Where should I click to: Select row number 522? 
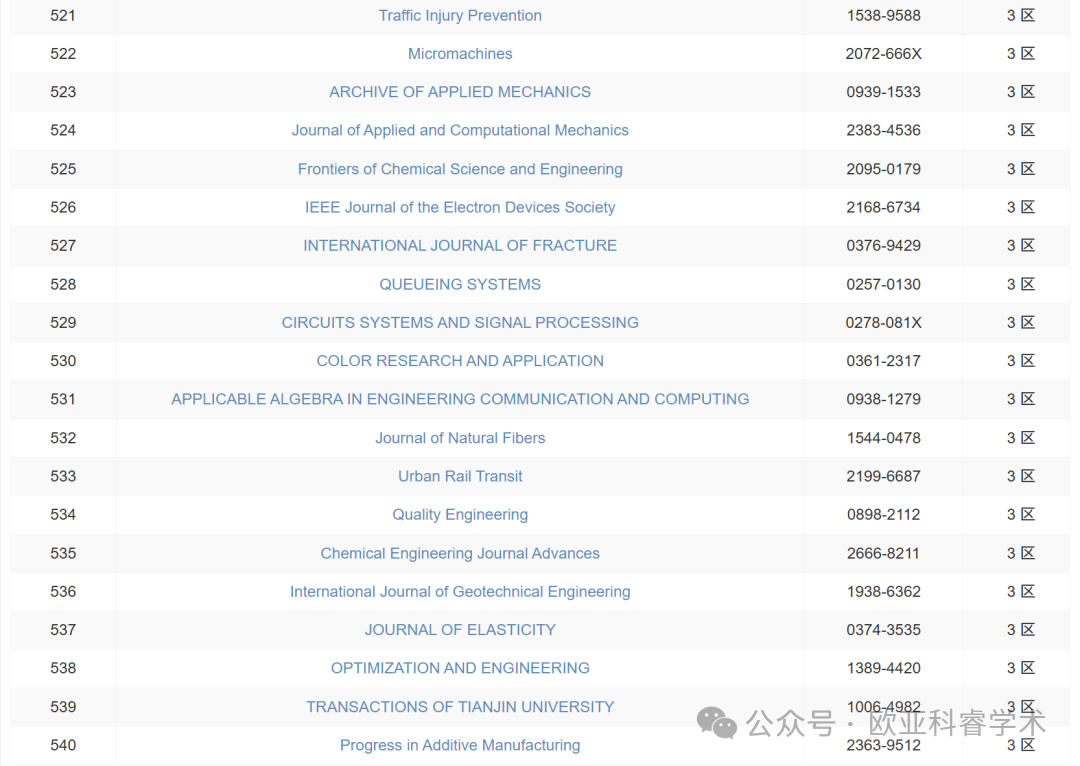63,54
